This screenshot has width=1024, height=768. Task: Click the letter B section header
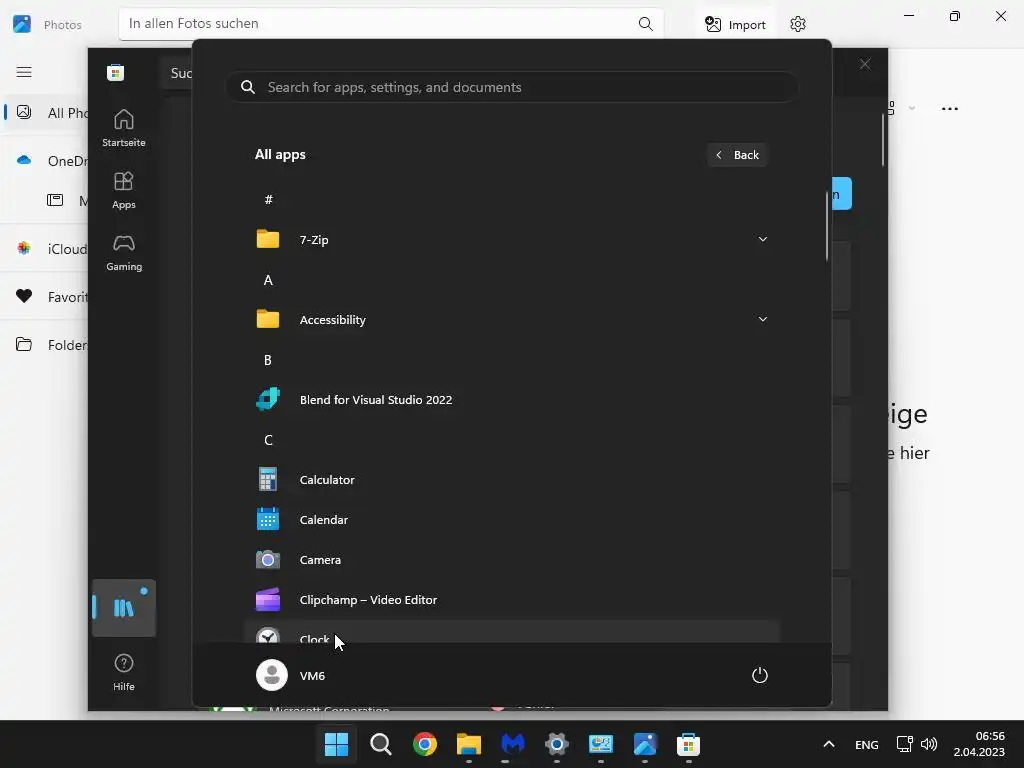click(x=268, y=360)
